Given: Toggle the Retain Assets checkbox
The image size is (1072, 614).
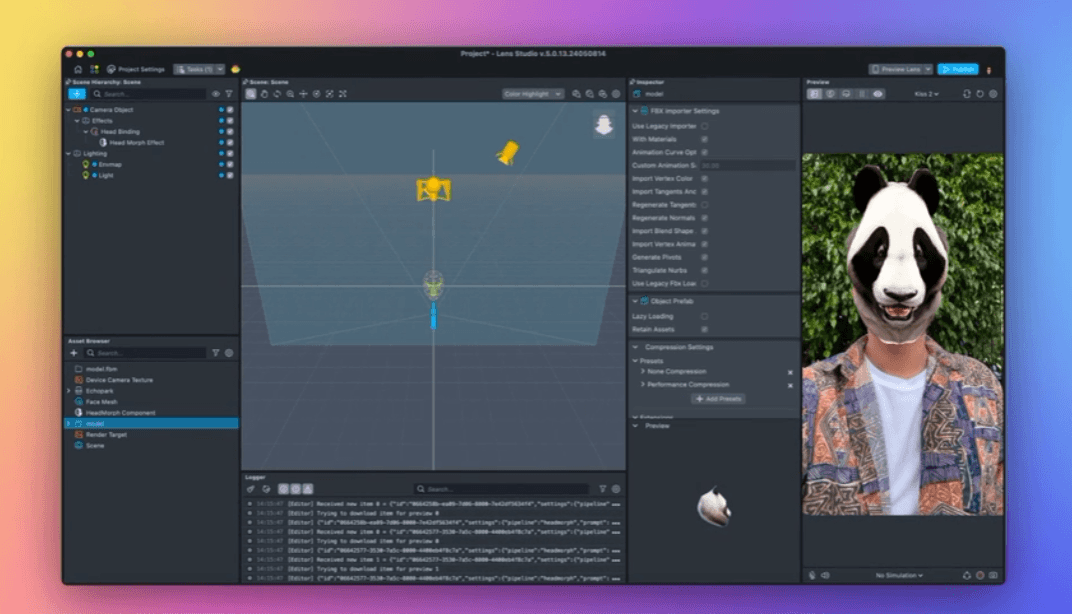Looking at the screenshot, I should (x=704, y=329).
